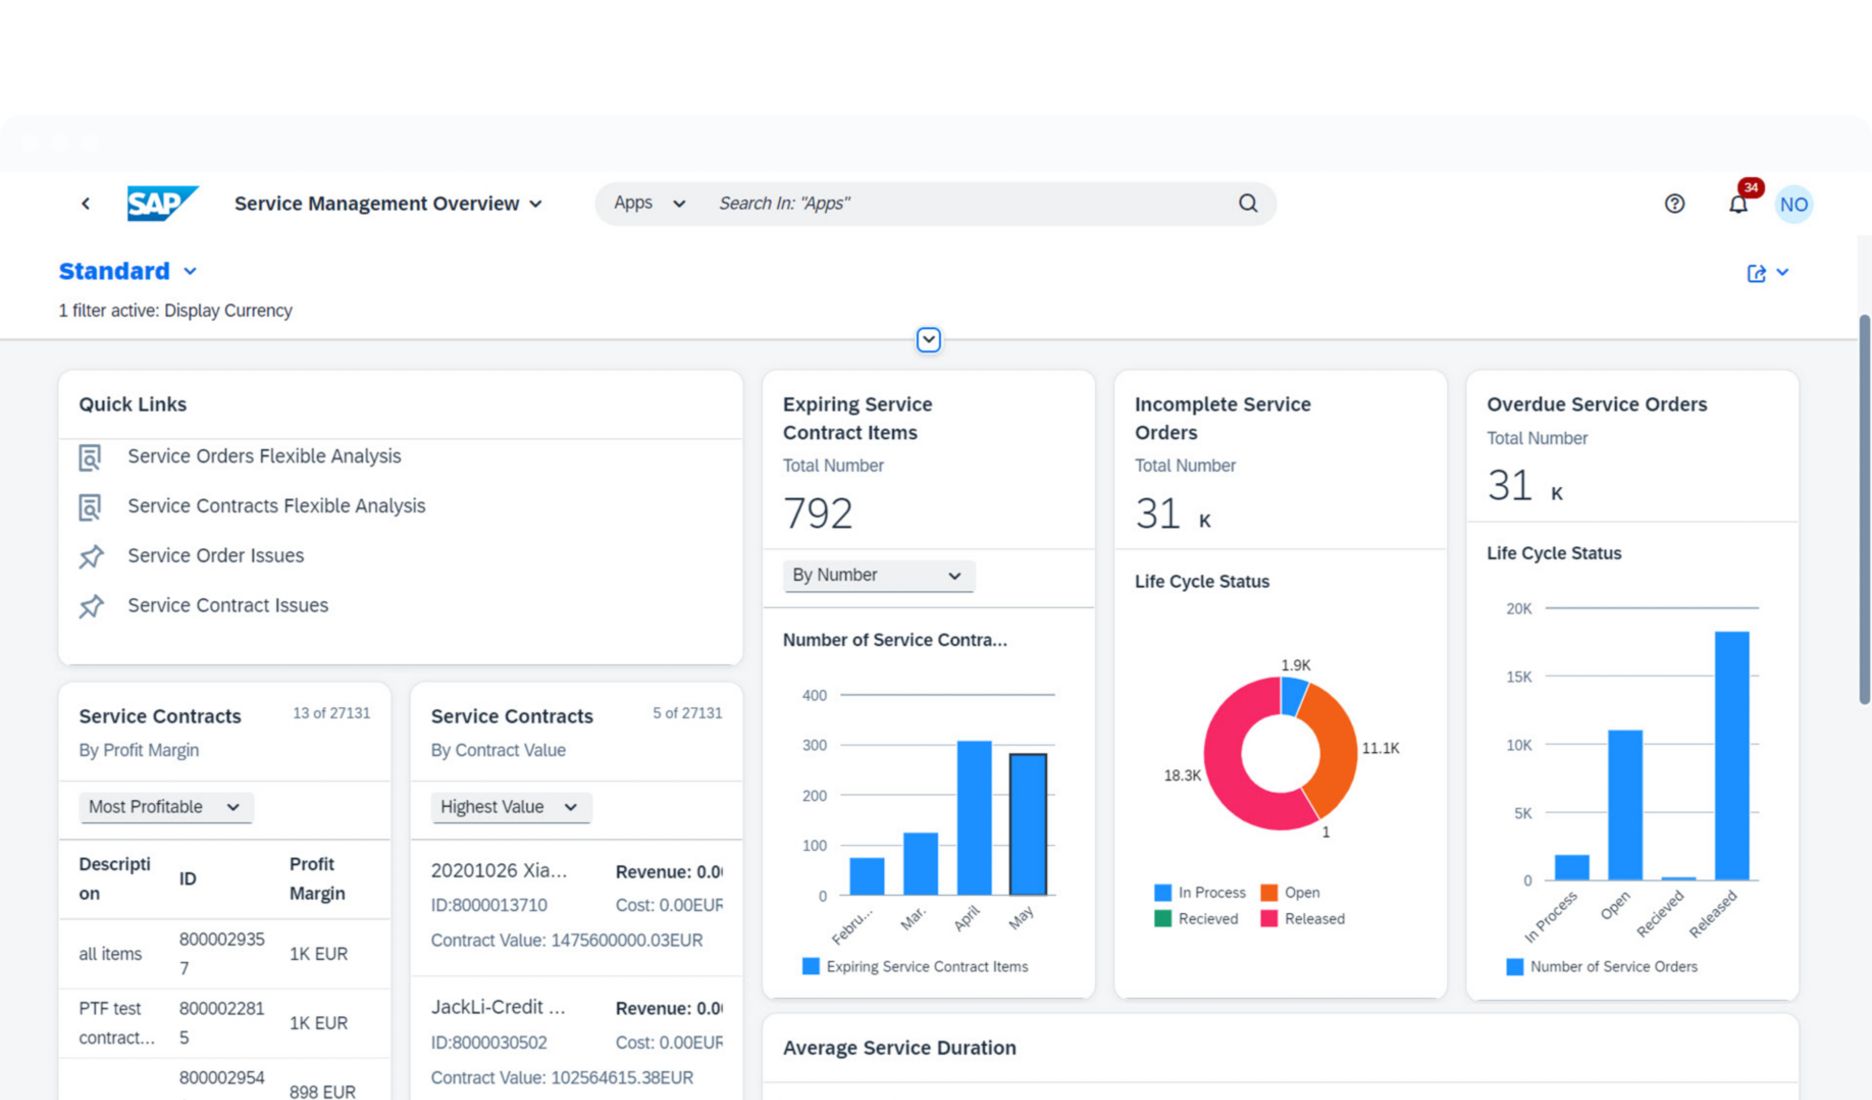The image size is (1872, 1100).
Task: Click the NO user avatar
Action: click(x=1793, y=204)
